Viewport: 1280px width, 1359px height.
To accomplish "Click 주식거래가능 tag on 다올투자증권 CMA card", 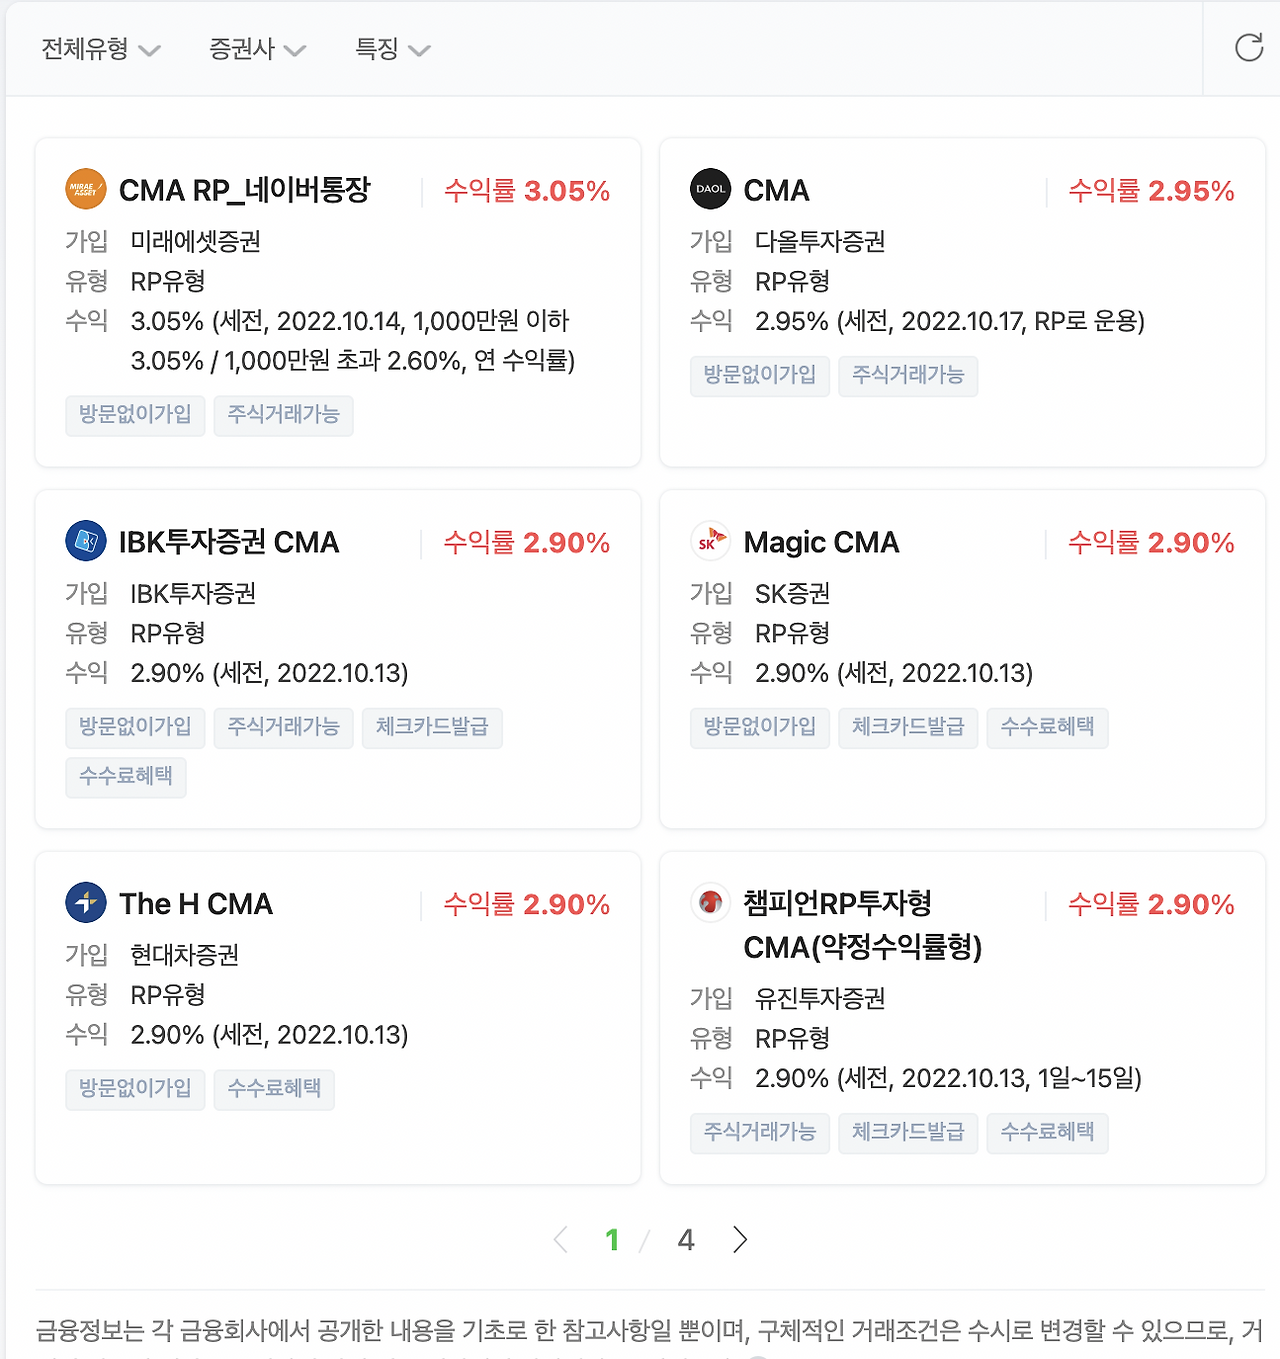I will point(908,375).
